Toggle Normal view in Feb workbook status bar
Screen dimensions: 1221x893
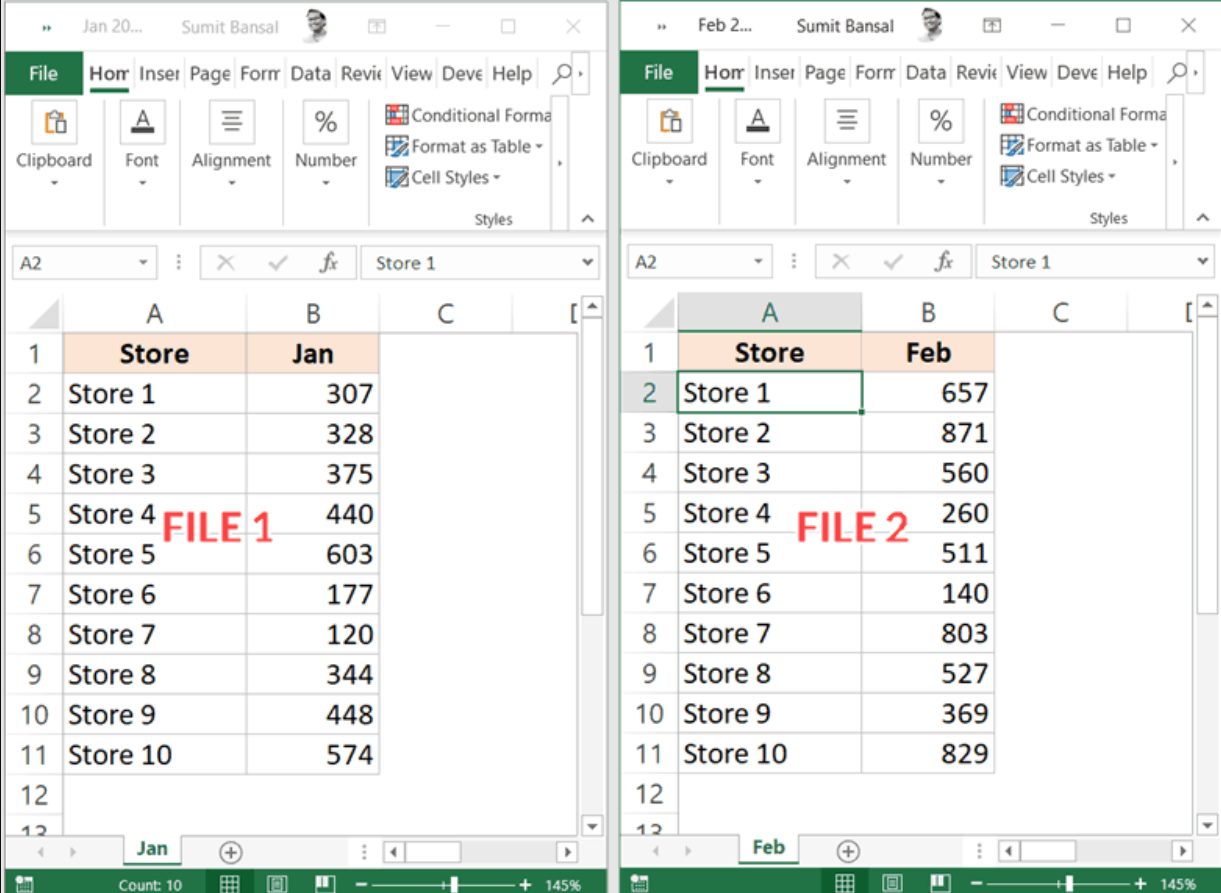point(845,883)
